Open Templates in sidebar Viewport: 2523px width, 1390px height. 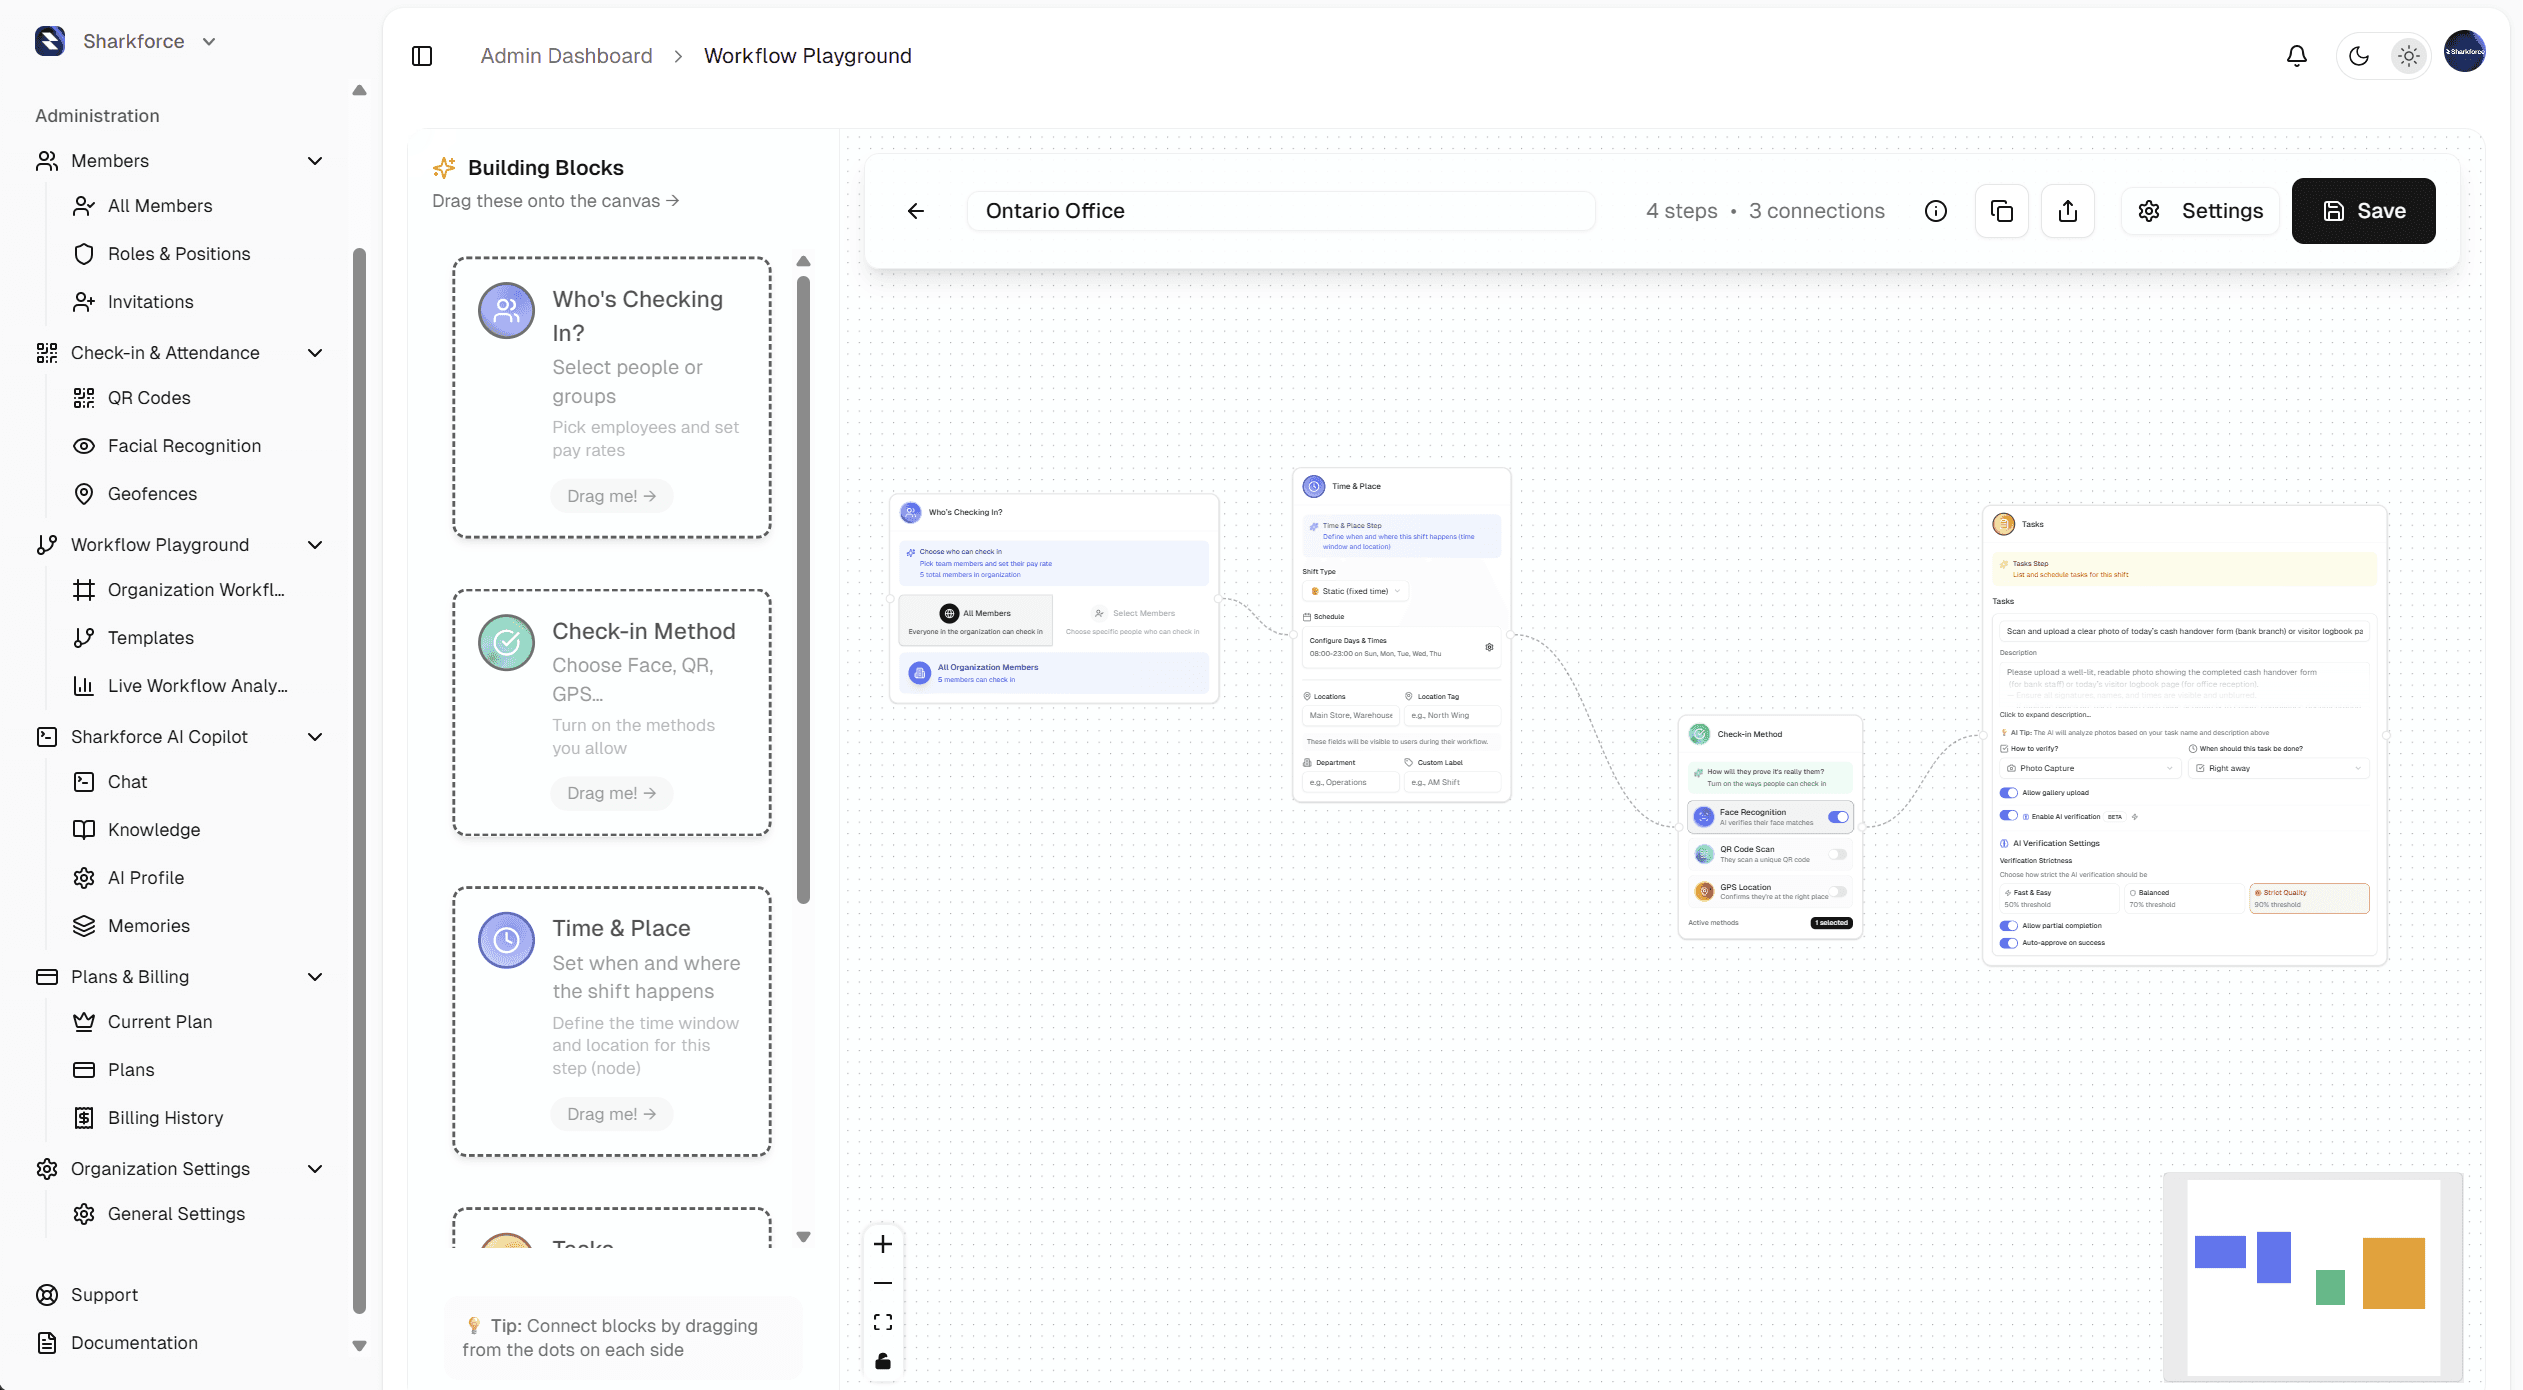[x=151, y=638]
